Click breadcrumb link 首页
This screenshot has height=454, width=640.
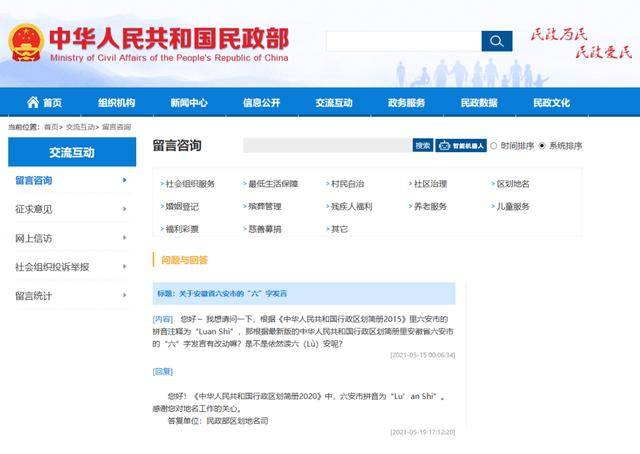(x=51, y=127)
